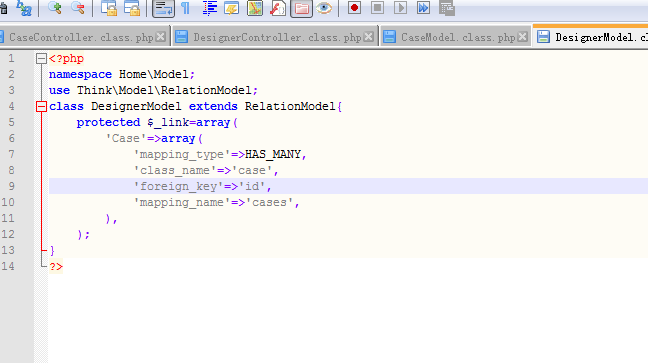Image resolution: width=648 pixels, height=363 pixels.
Task: Click the Save Recorded Macro icon
Action: [447, 8]
